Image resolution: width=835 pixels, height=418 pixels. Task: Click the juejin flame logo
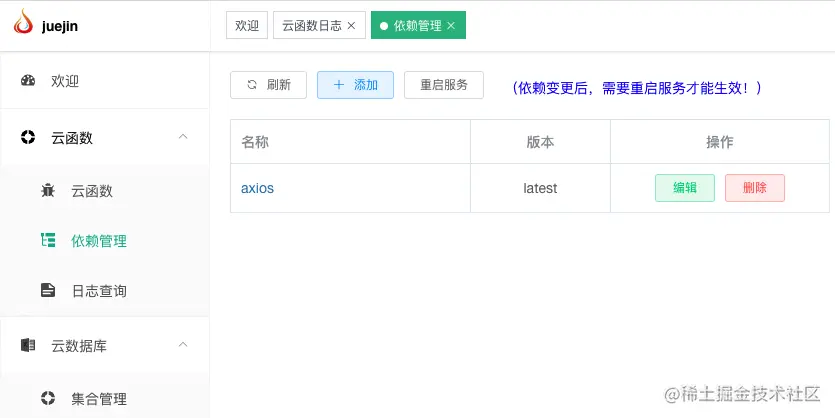(x=23, y=22)
